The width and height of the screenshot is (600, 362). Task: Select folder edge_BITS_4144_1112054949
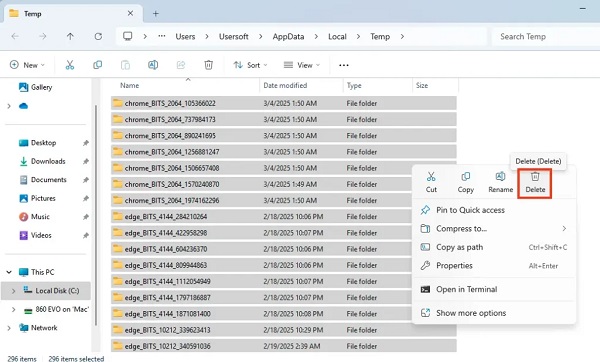click(x=284, y=281)
